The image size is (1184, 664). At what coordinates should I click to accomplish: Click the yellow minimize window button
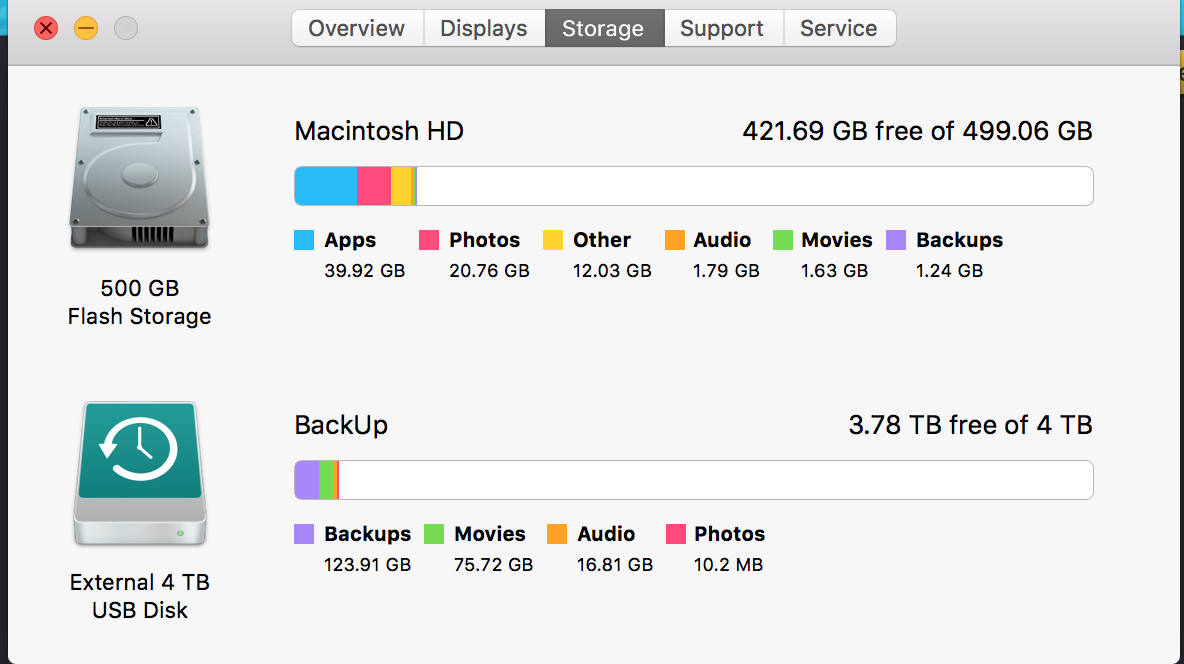tap(86, 29)
